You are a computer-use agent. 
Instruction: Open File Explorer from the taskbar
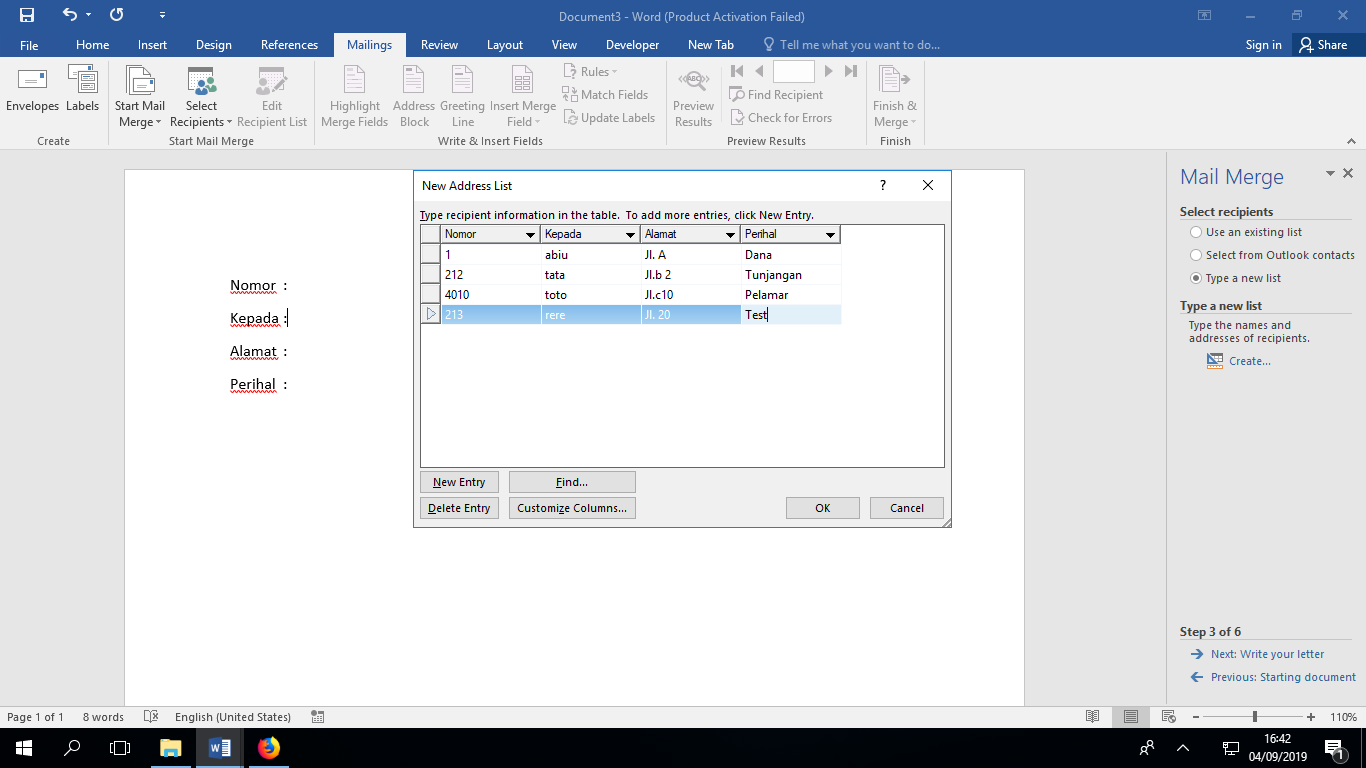click(x=171, y=747)
